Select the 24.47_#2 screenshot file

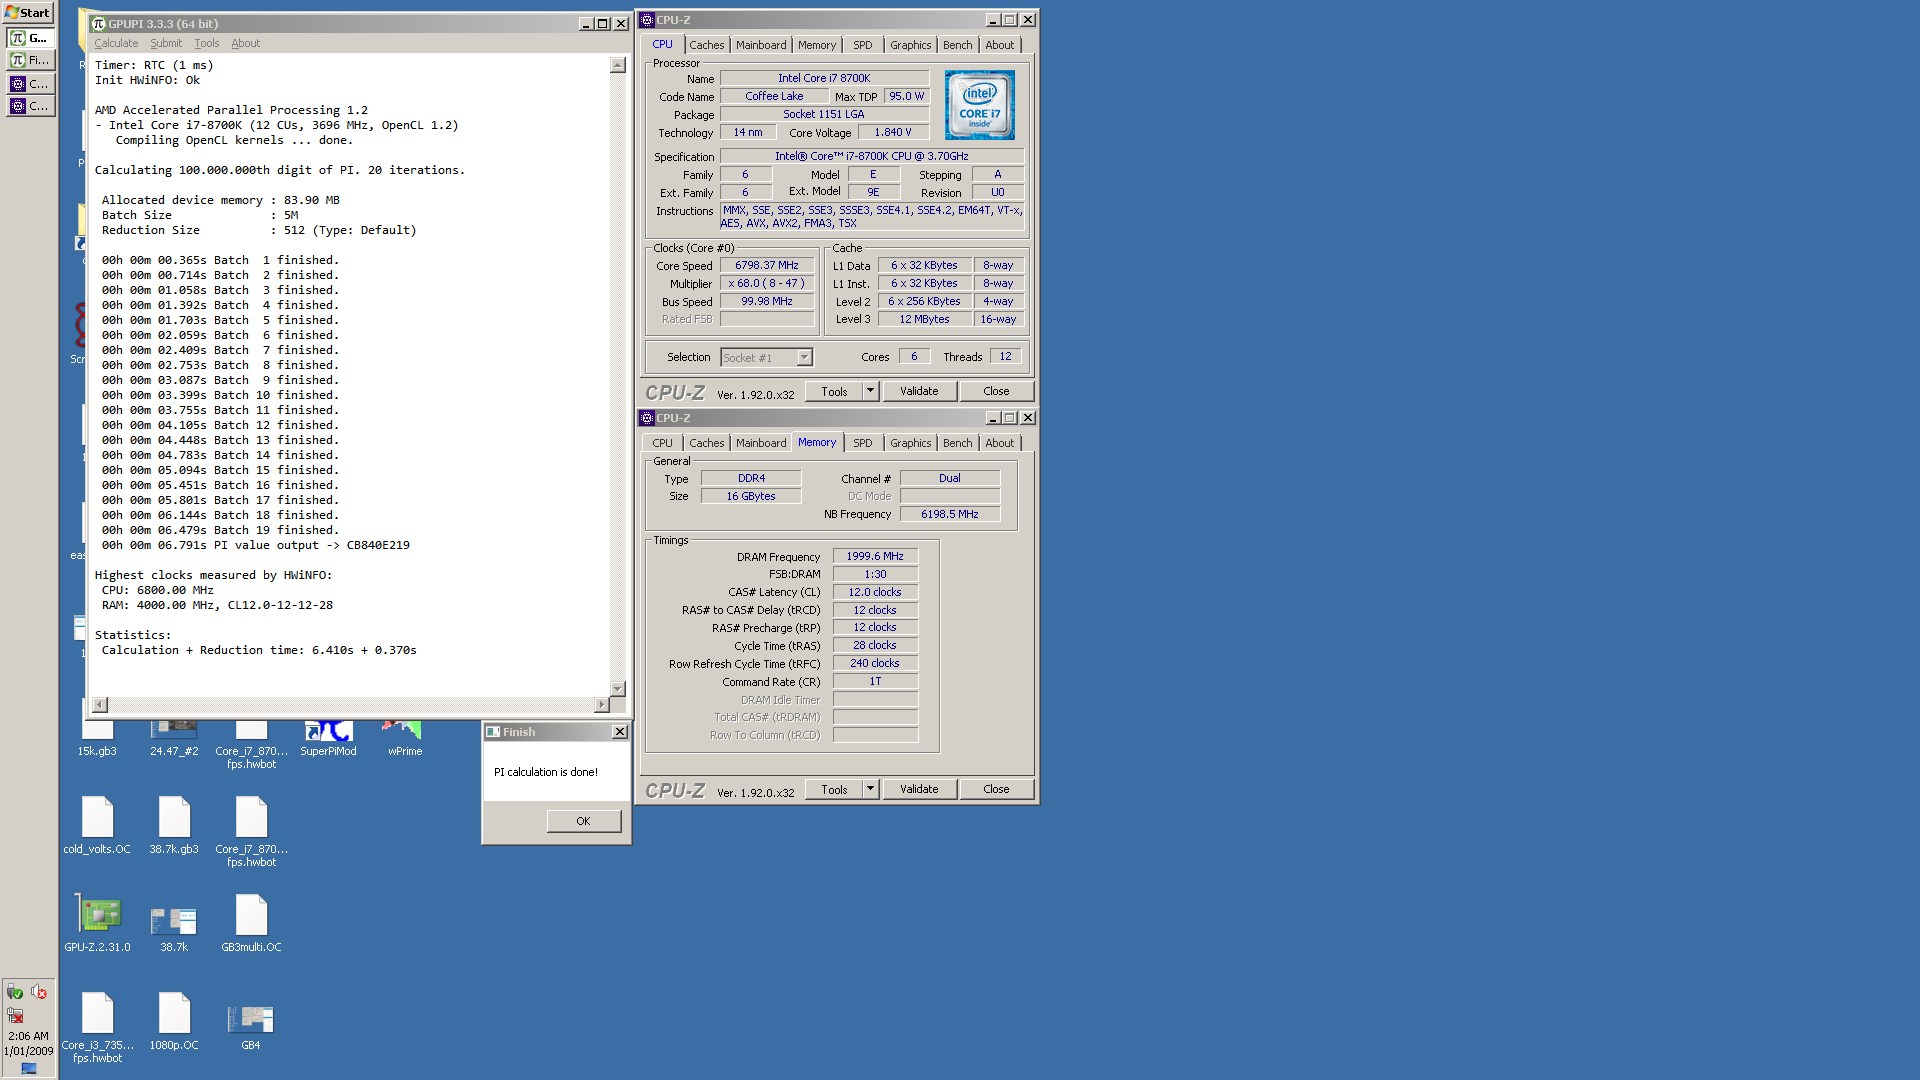click(x=174, y=740)
